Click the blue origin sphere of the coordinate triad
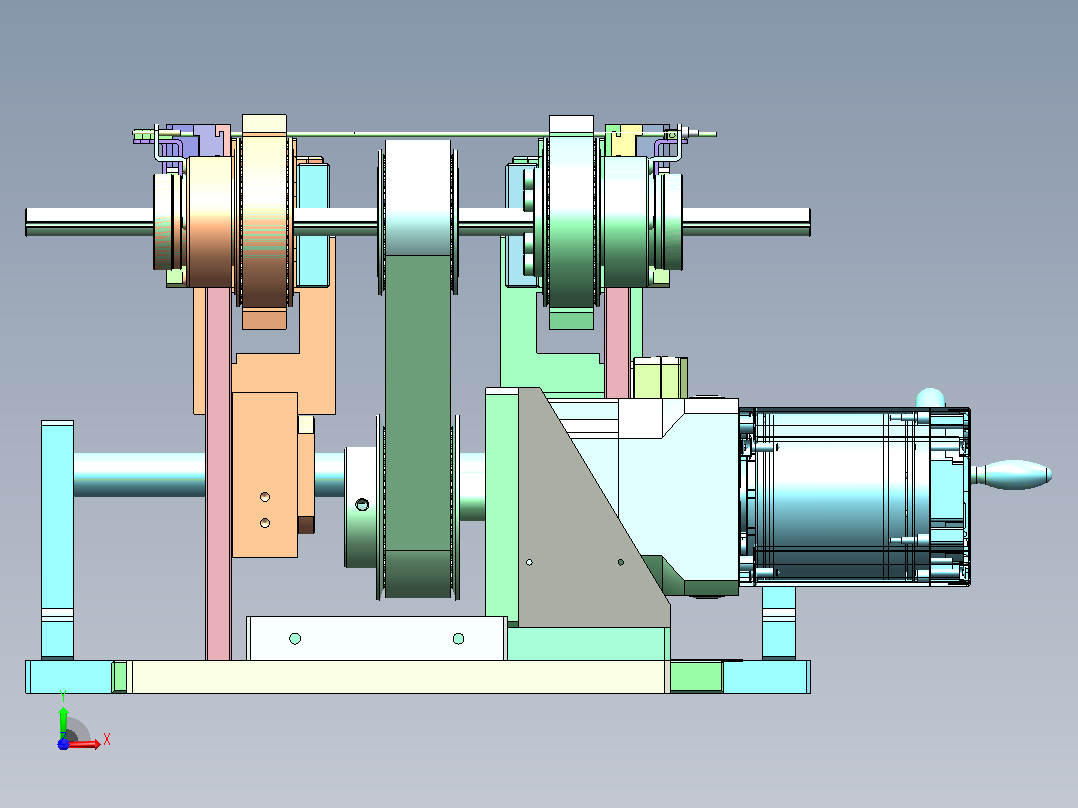 (x=63, y=744)
